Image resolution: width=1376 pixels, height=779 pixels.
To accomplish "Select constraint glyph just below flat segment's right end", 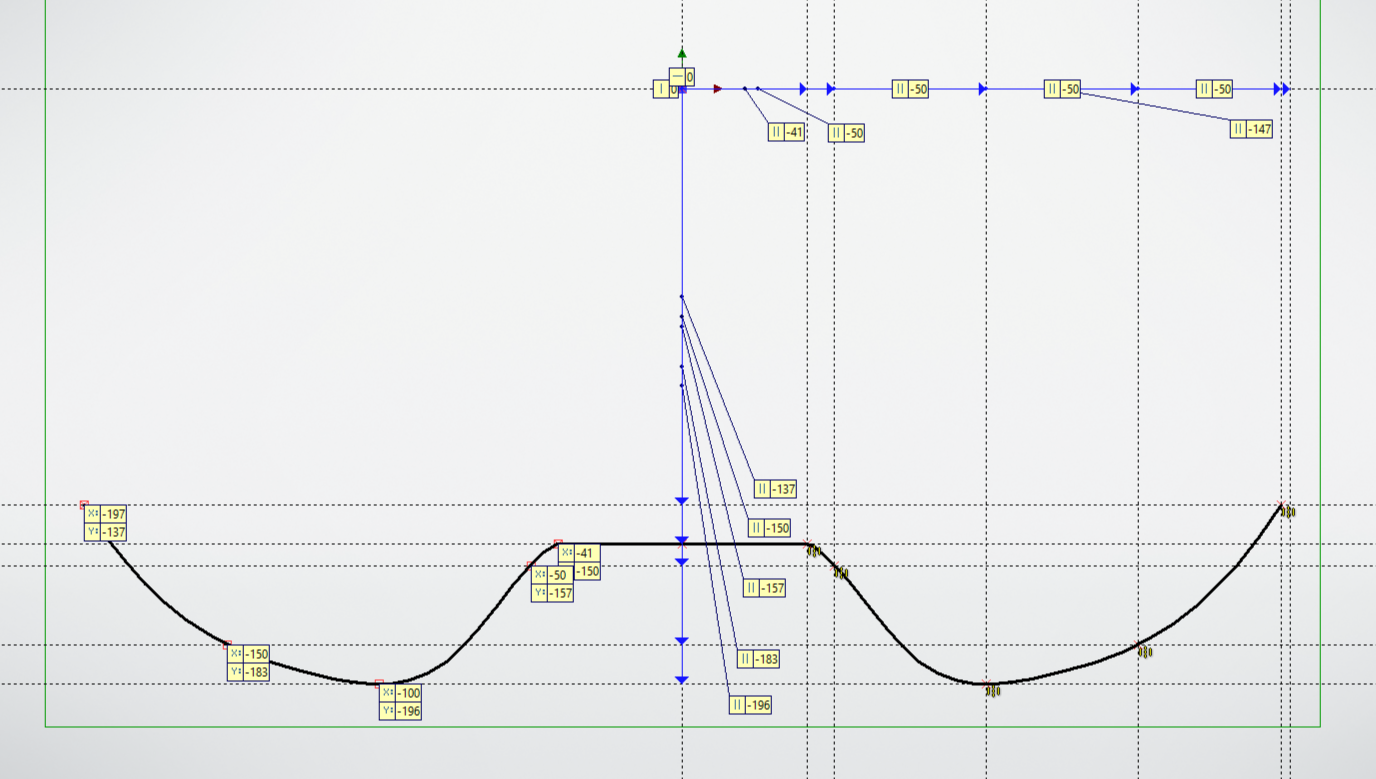I will click(x=842, y=574).
